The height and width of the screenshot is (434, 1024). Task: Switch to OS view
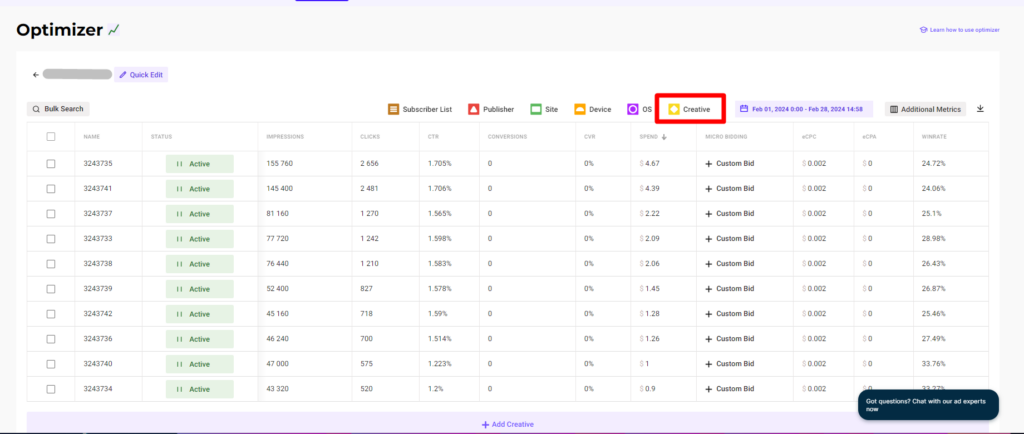[639, 110]
